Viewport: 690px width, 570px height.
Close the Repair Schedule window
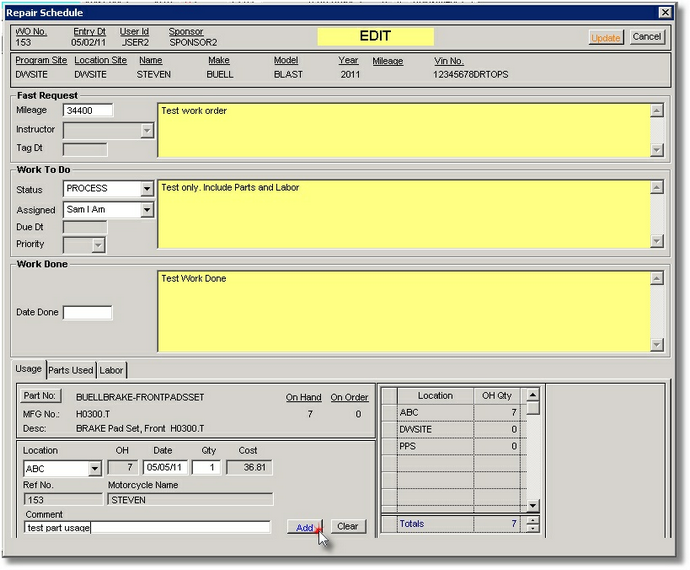pos(664,12)
